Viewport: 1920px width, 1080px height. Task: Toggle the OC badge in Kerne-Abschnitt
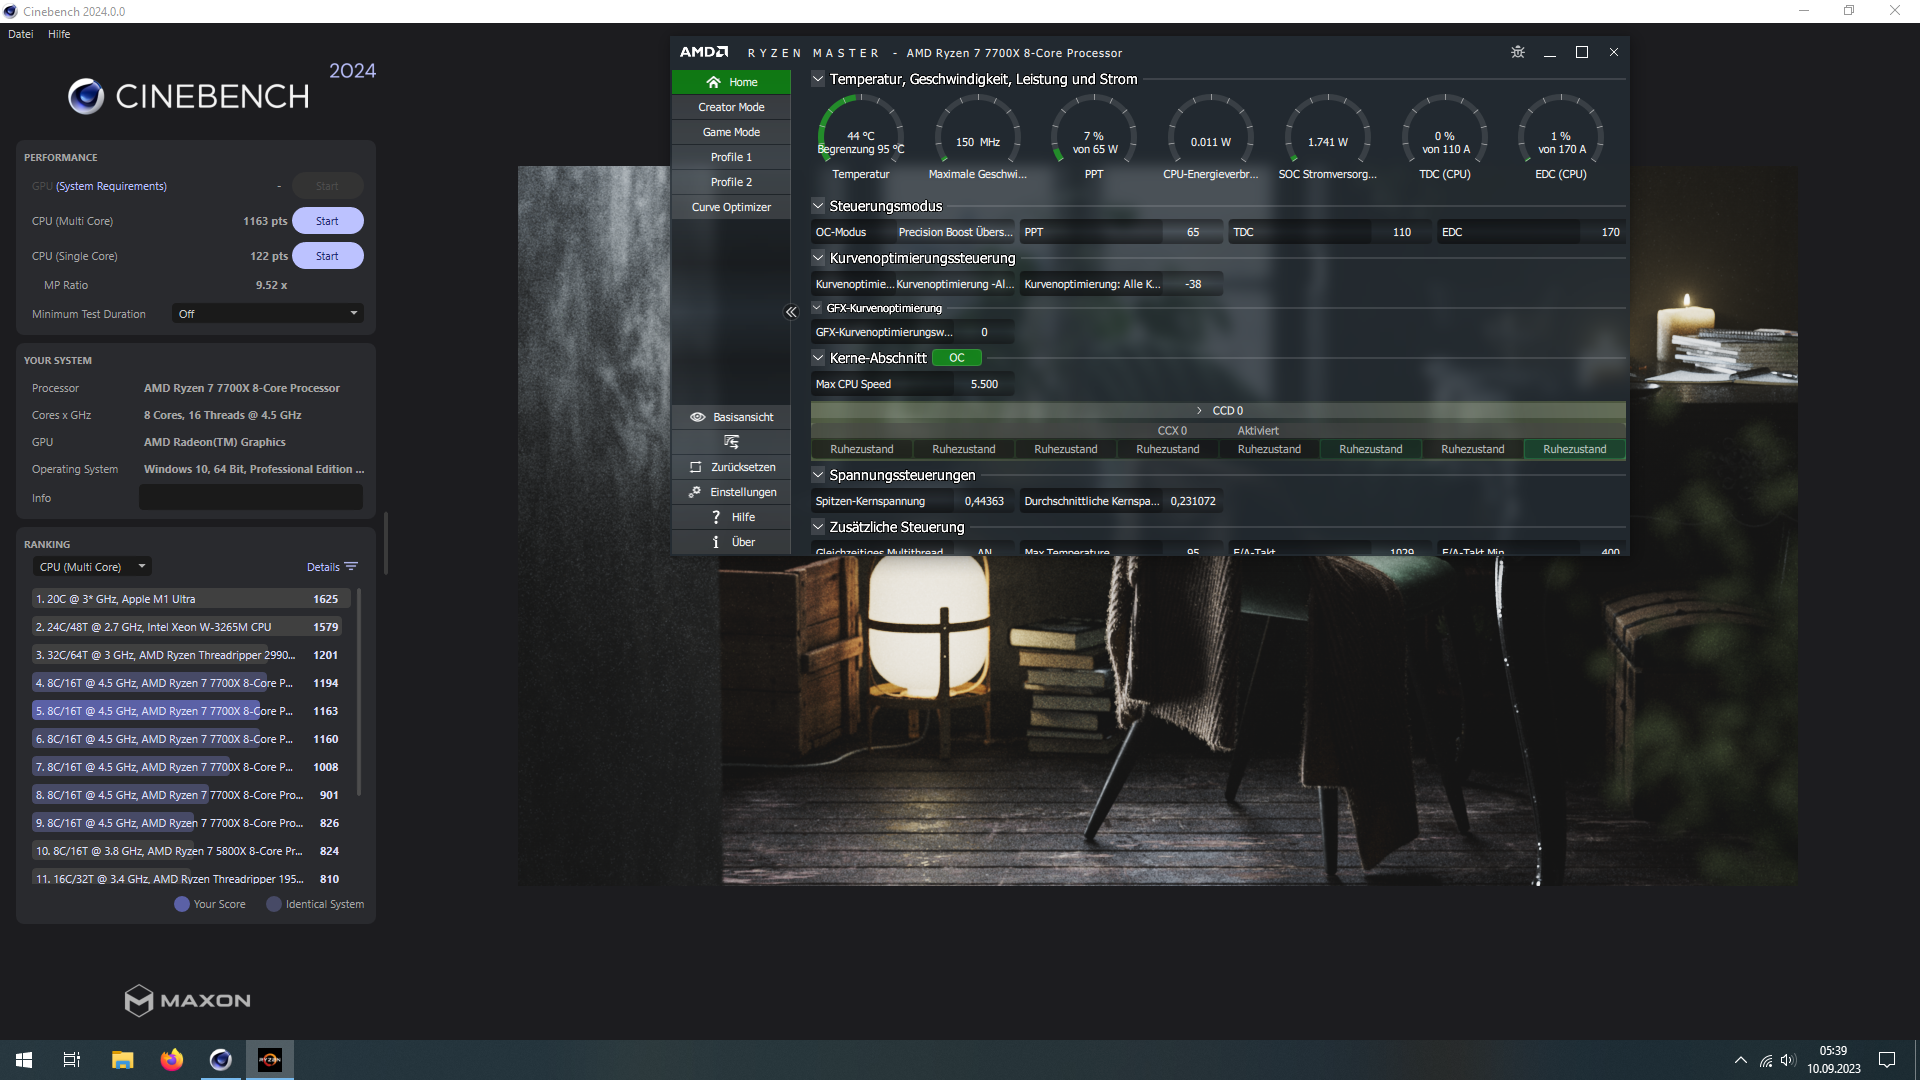pos(956,358)
